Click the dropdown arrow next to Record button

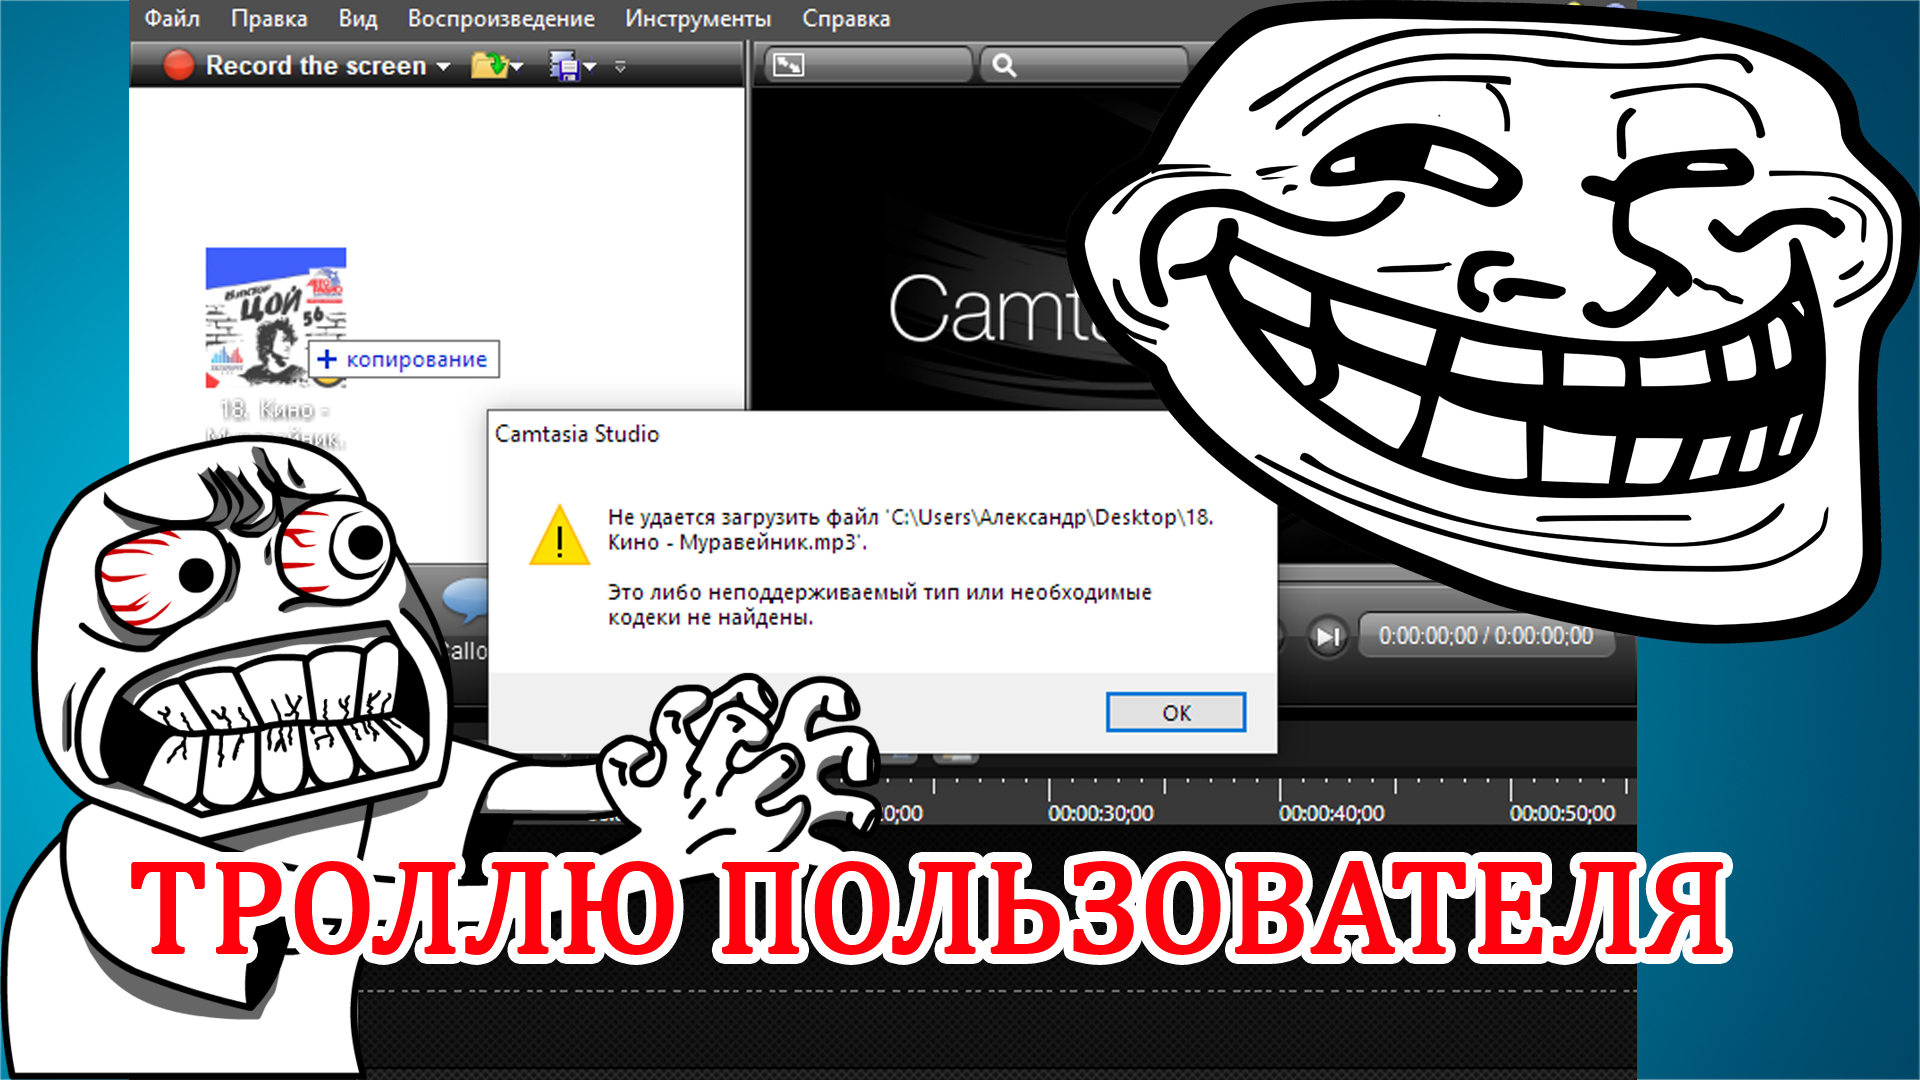[x=443, y=63]
